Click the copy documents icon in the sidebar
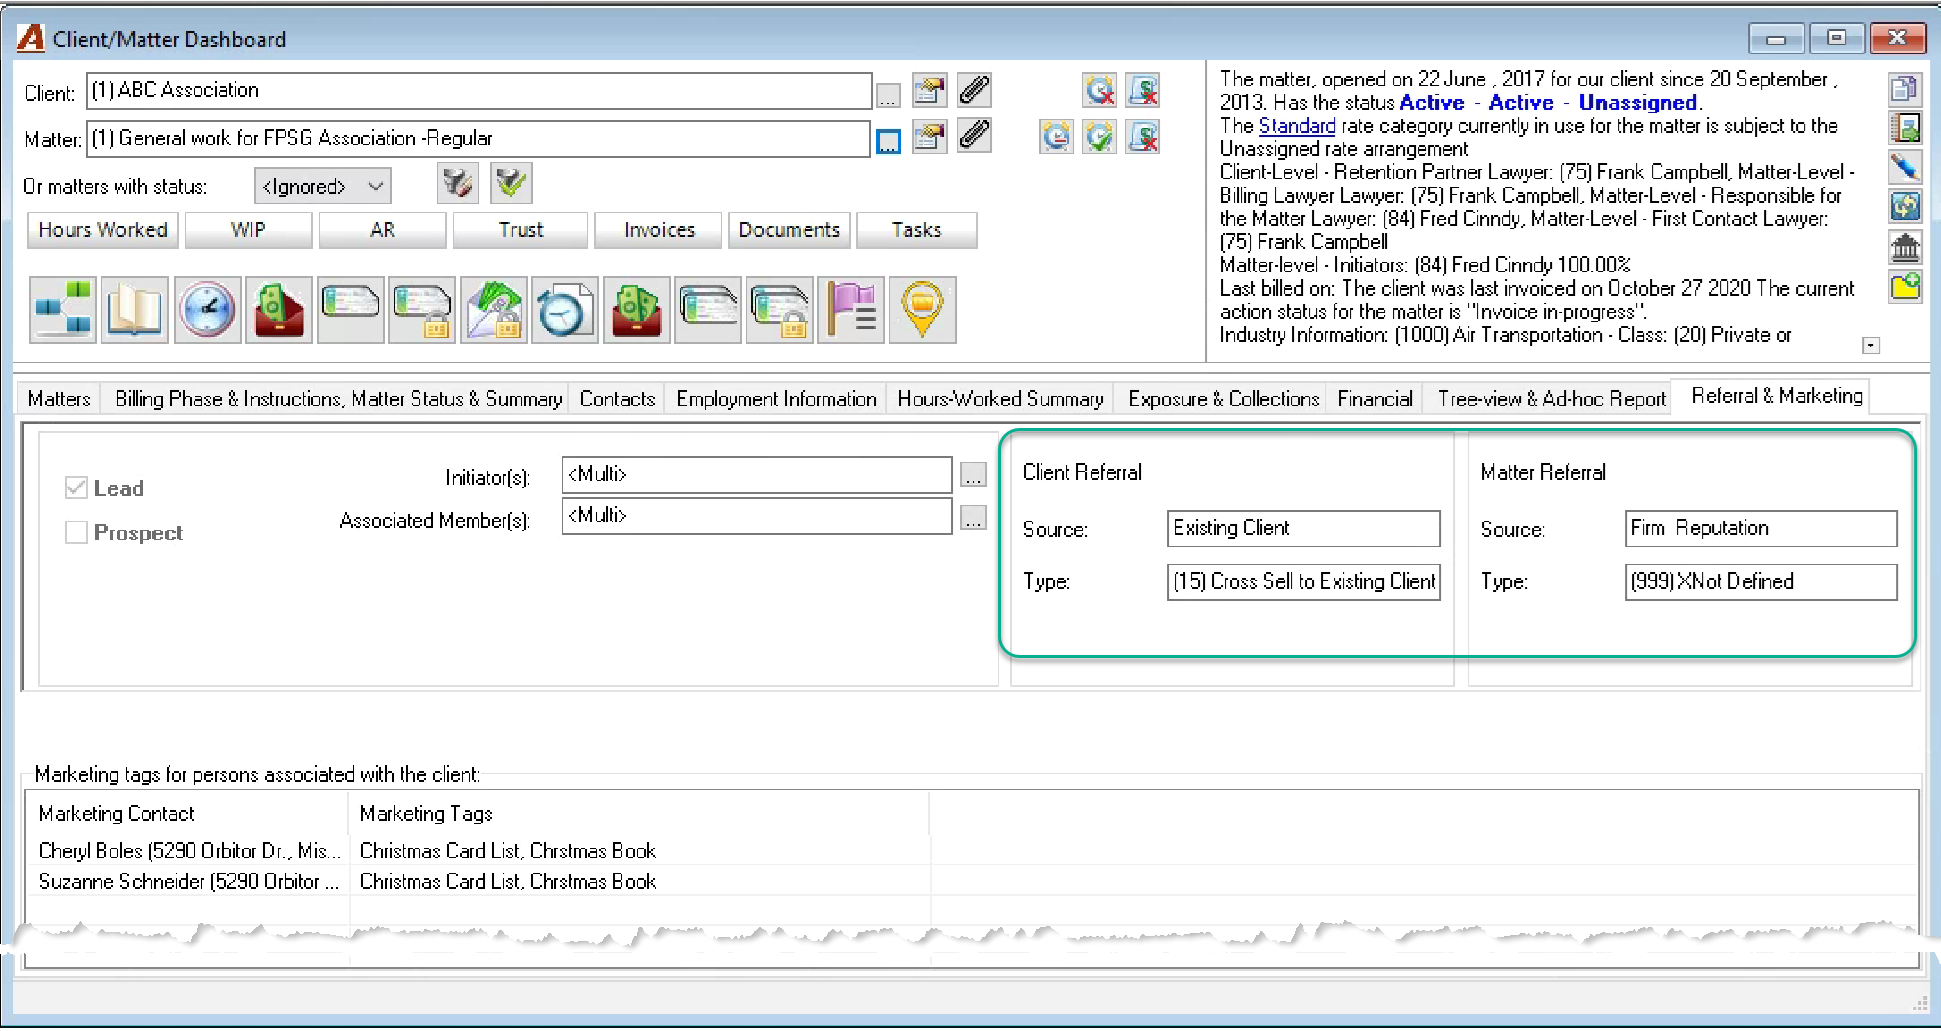This screenshot has width=1941, height=1031. click(1905, 89)
